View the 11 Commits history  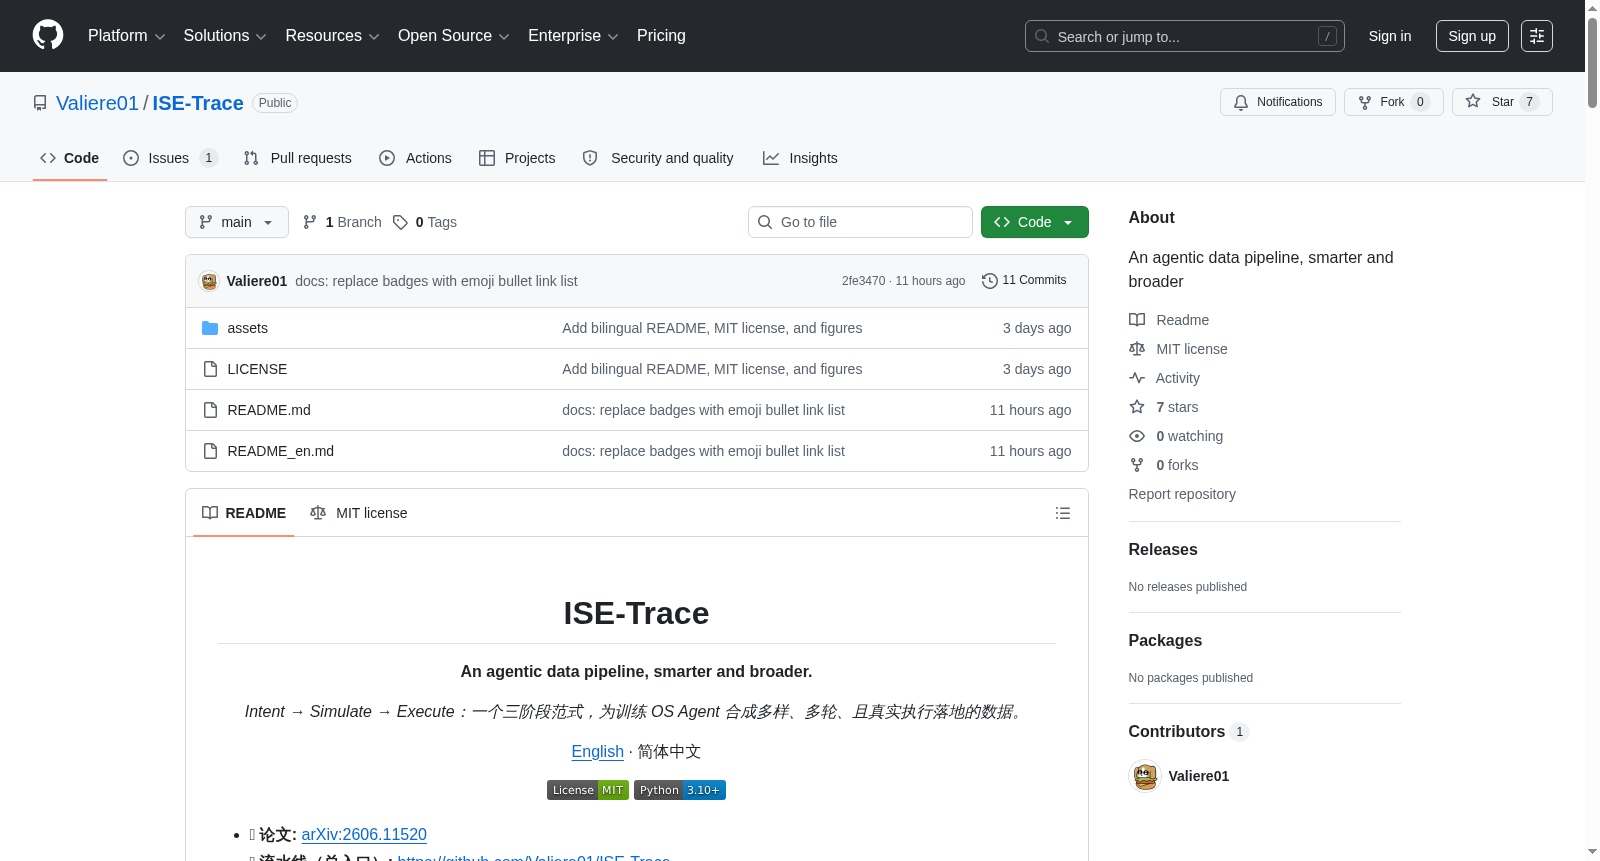pyautogui.click(x=1024, y=281)
